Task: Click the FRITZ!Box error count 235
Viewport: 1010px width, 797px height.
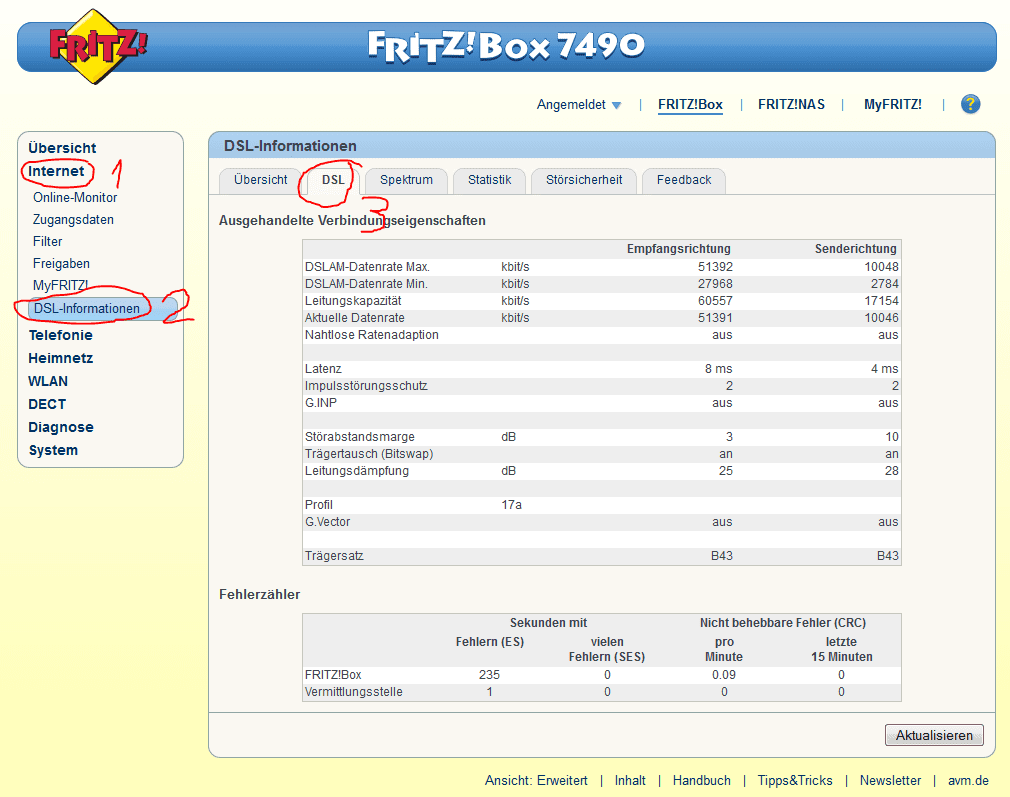Action: coord(489,675)
